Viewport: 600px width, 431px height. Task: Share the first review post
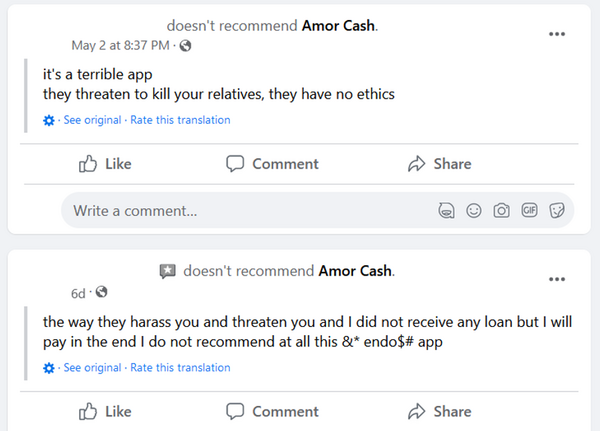click(x=439, y=164)
